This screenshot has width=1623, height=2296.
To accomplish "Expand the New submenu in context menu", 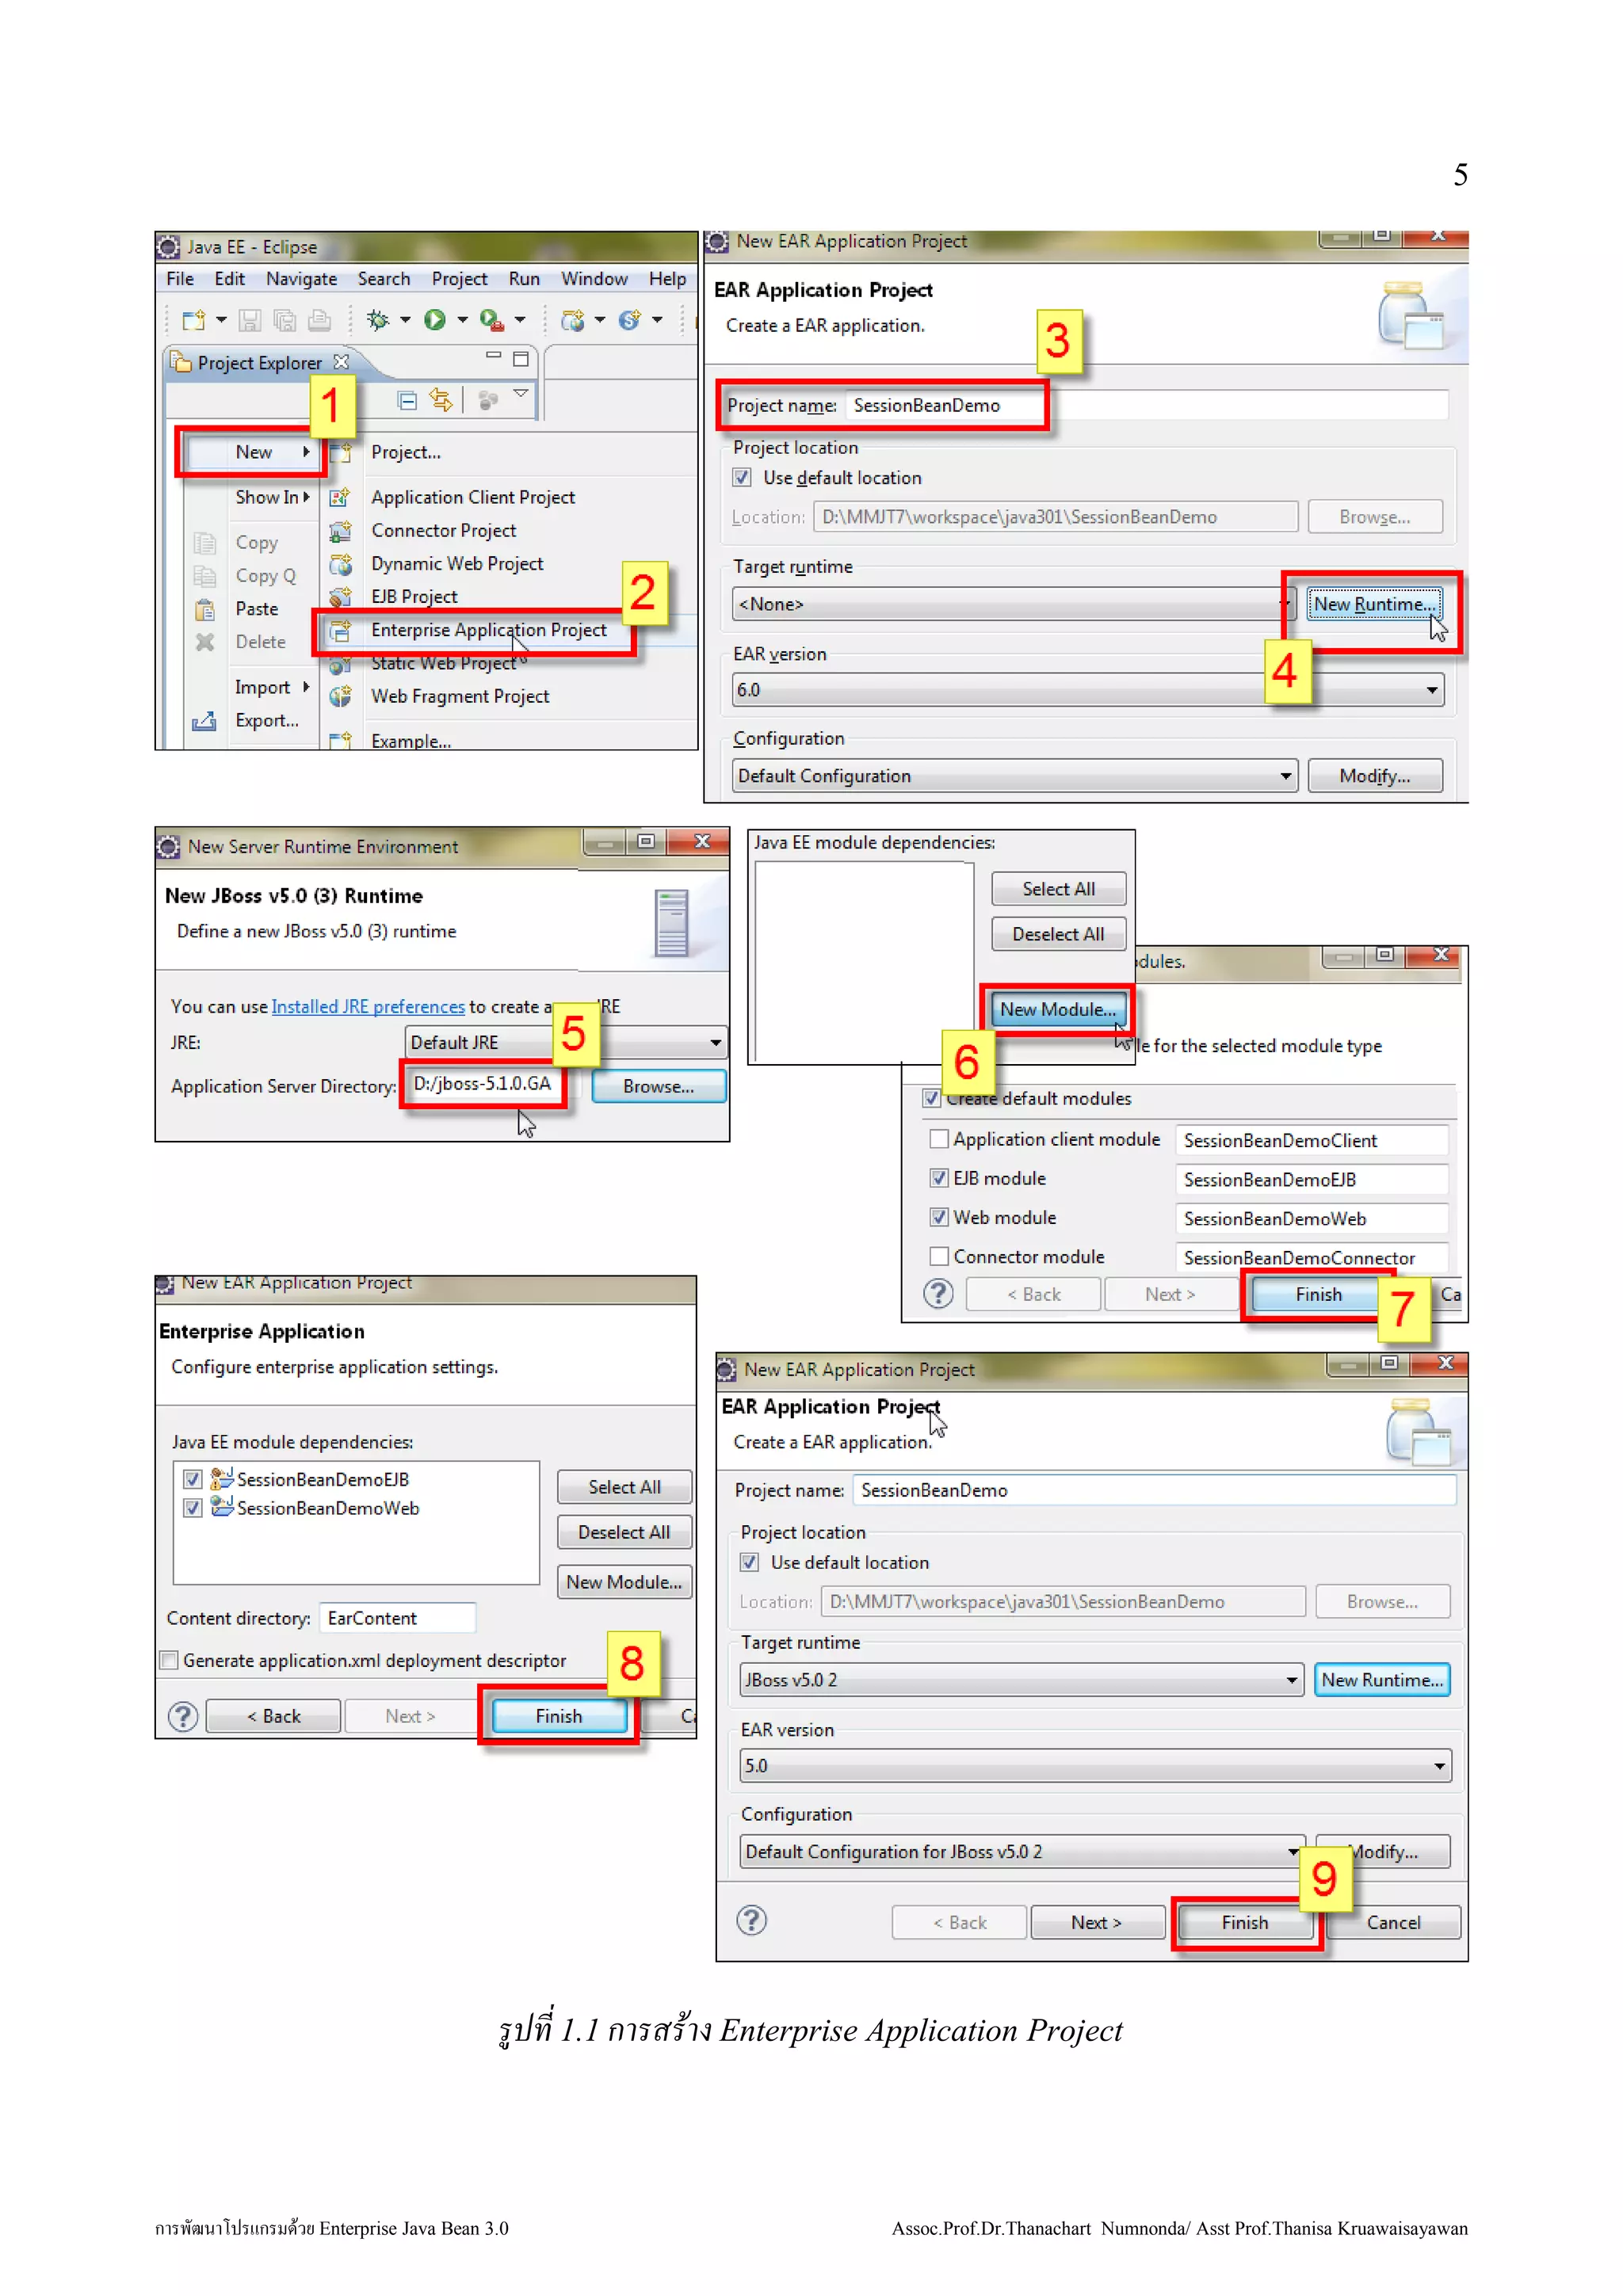I will (x=251, y=452).
